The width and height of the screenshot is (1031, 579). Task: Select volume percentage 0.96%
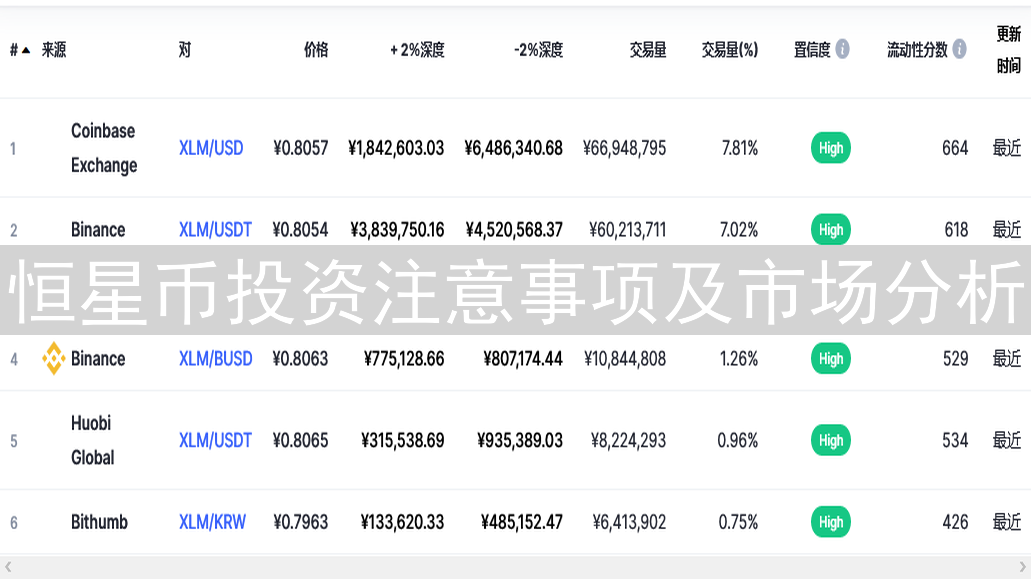[738, 440]
